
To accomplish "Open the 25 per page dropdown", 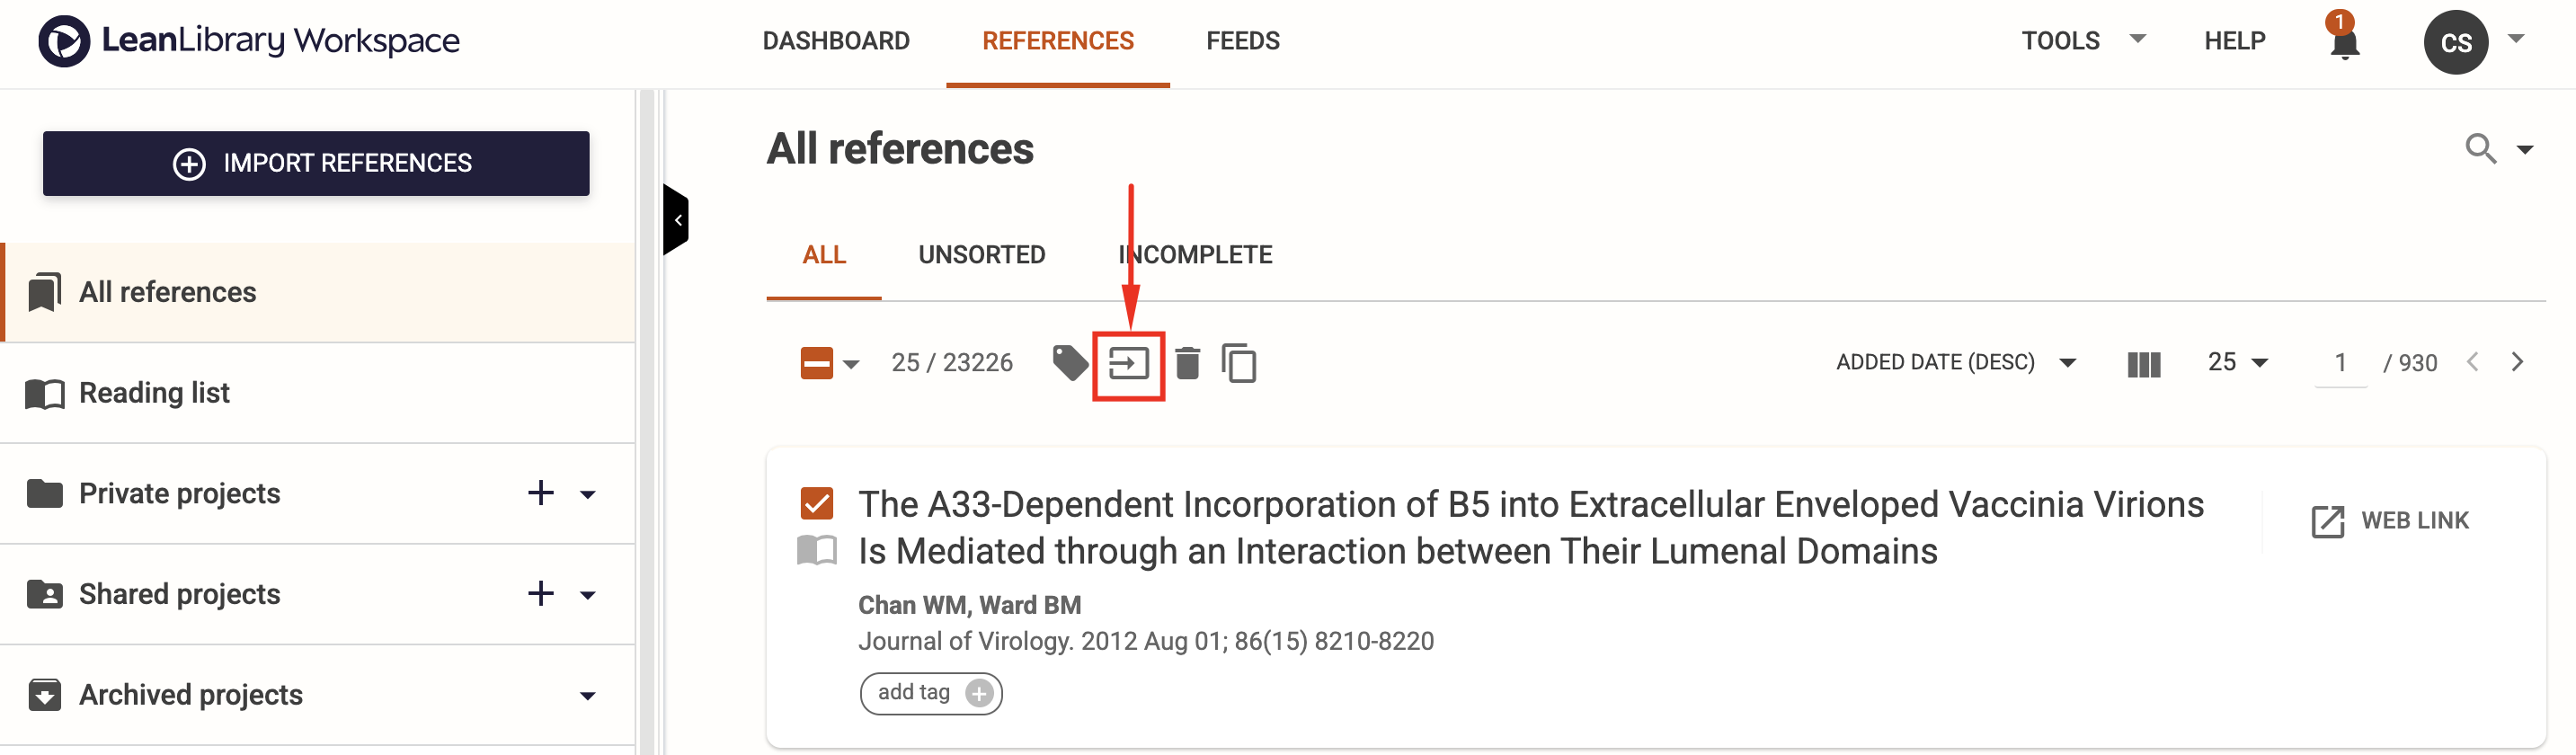I will pyautogui.click(x=2237, y=363).
